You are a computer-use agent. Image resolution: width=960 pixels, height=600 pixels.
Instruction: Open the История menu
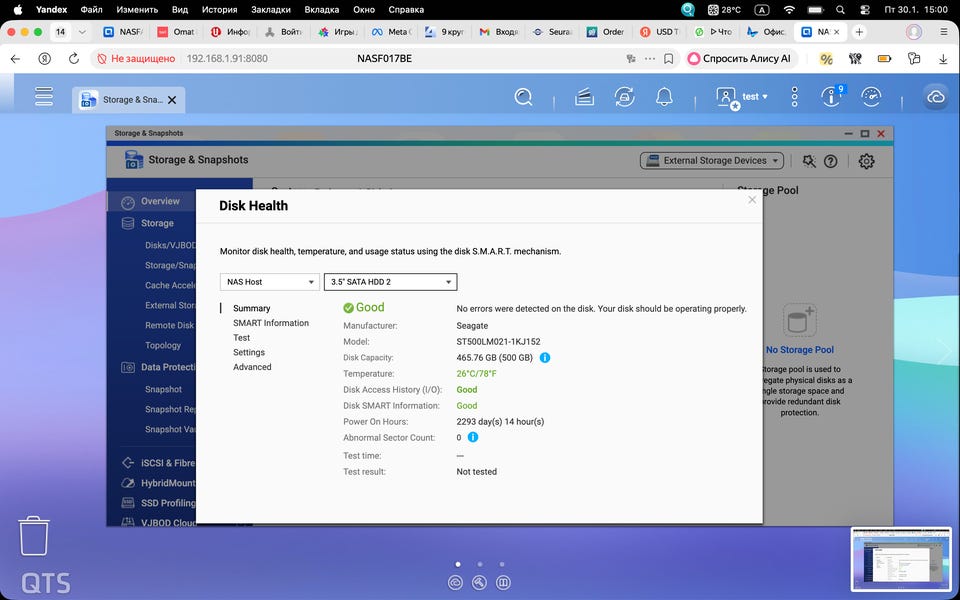click(219, 10)
